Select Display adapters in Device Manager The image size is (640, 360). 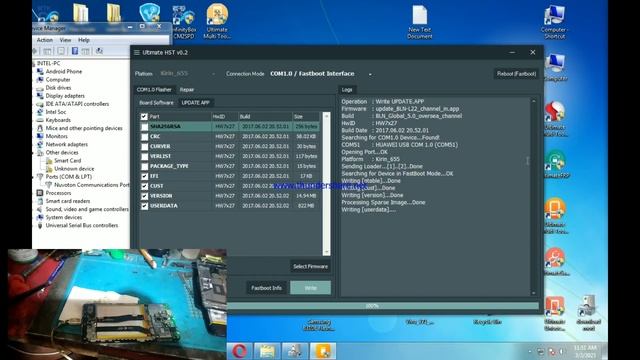tap(65, 96)
